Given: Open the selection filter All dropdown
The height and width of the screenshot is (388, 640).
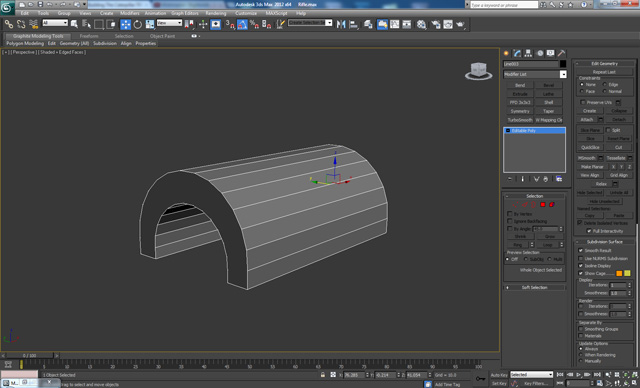Looking at the screenshot, I should tap(55, 23).
